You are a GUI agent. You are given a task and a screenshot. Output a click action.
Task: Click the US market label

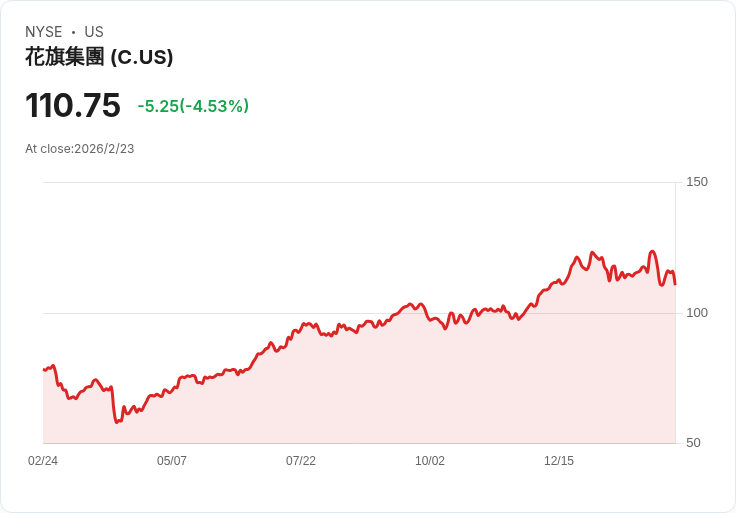94,32
